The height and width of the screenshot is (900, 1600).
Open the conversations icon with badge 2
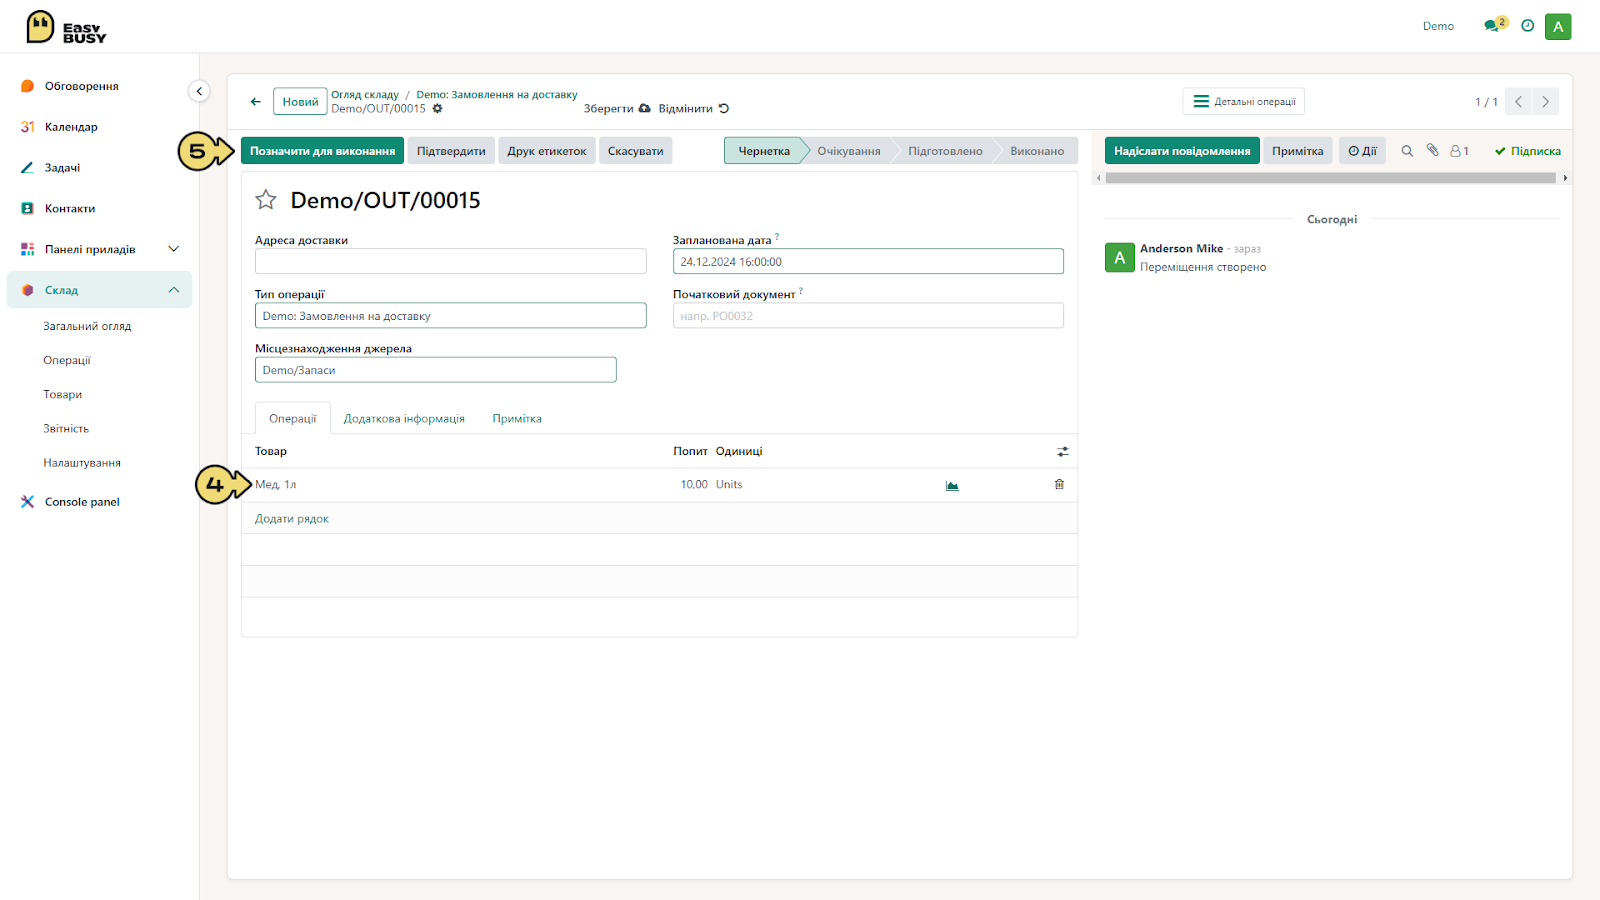(1495, 25)
